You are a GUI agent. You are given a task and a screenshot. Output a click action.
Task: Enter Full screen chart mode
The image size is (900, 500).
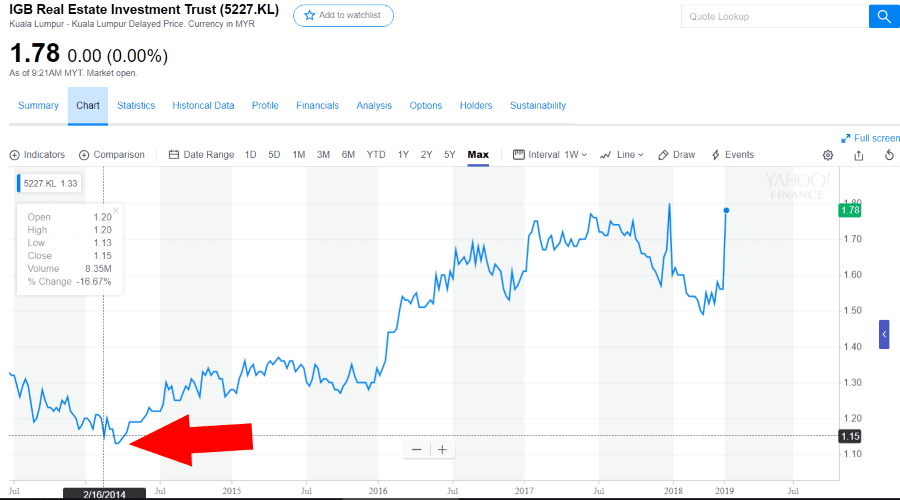tap(870, 138)
